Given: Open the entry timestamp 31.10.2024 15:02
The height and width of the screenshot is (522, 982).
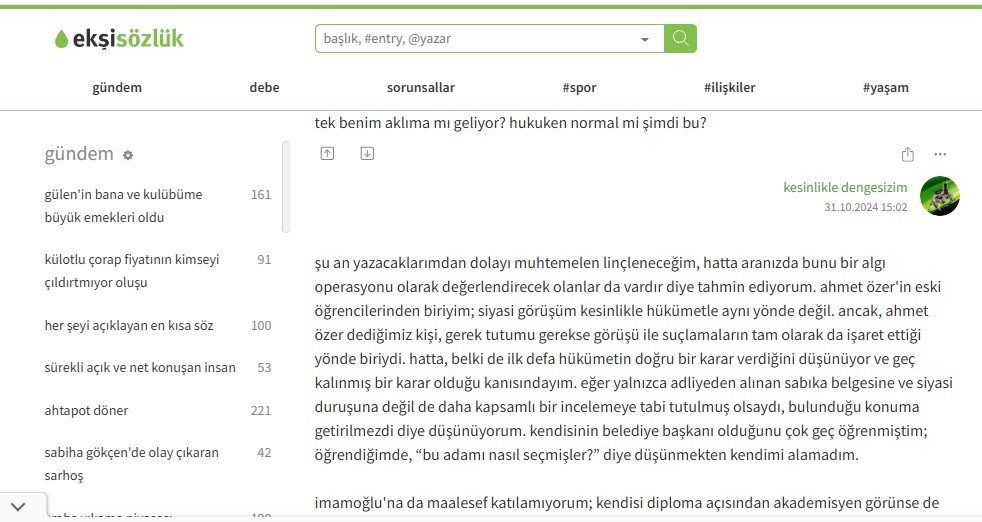Looking at the screenshot, I should [x=865, y=207].
